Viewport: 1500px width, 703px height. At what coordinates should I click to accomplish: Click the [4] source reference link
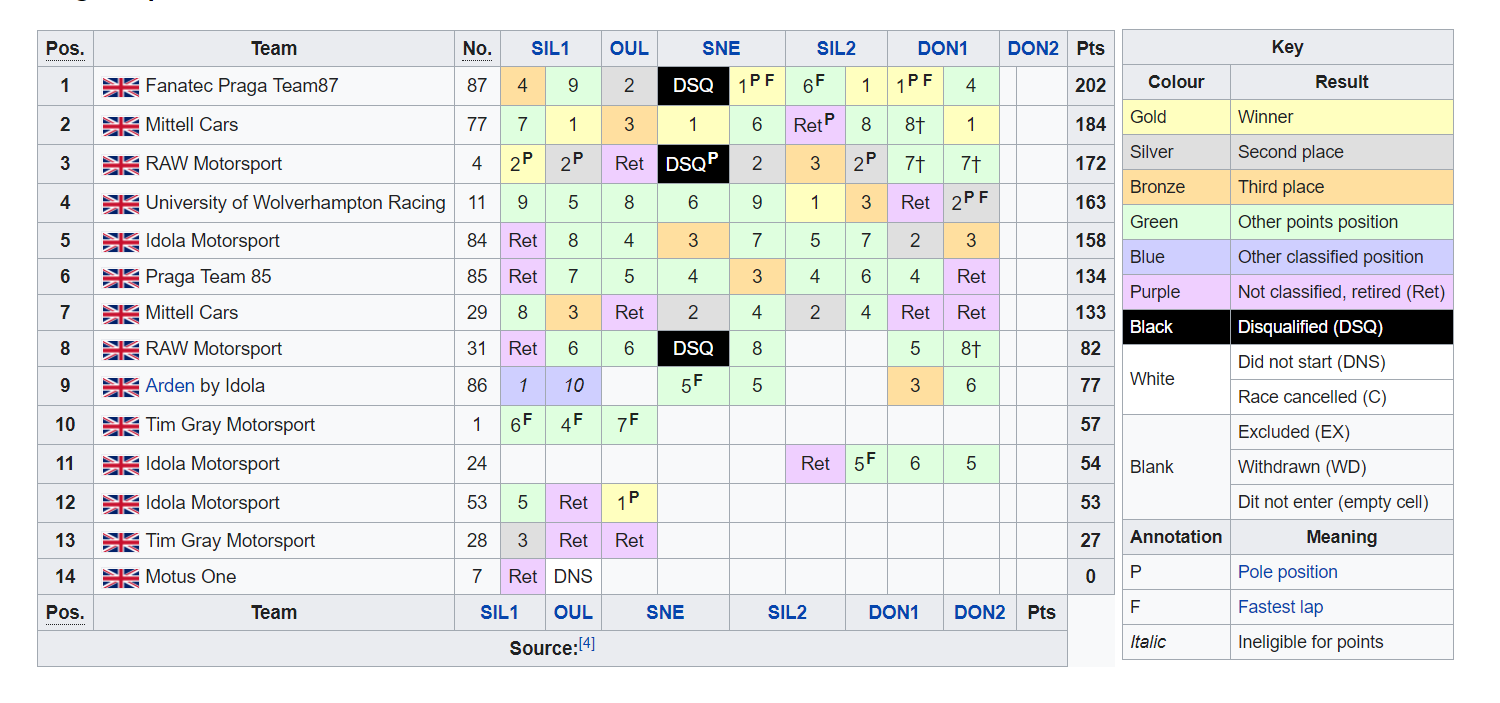click(586, 645)
